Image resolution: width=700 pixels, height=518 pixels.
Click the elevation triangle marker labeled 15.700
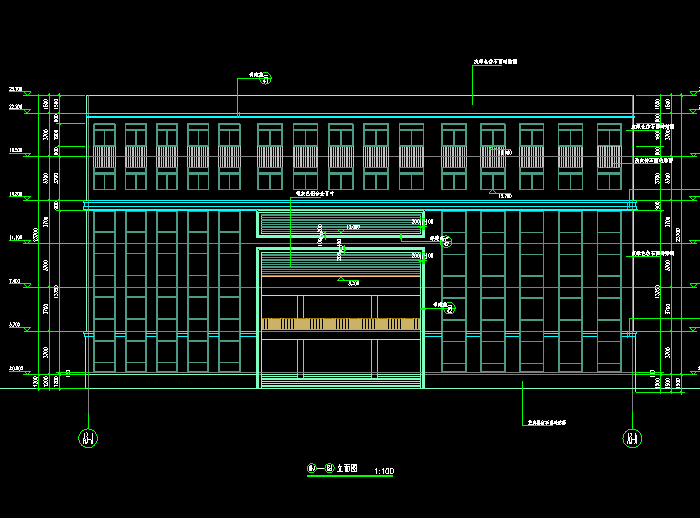point(490,192)
